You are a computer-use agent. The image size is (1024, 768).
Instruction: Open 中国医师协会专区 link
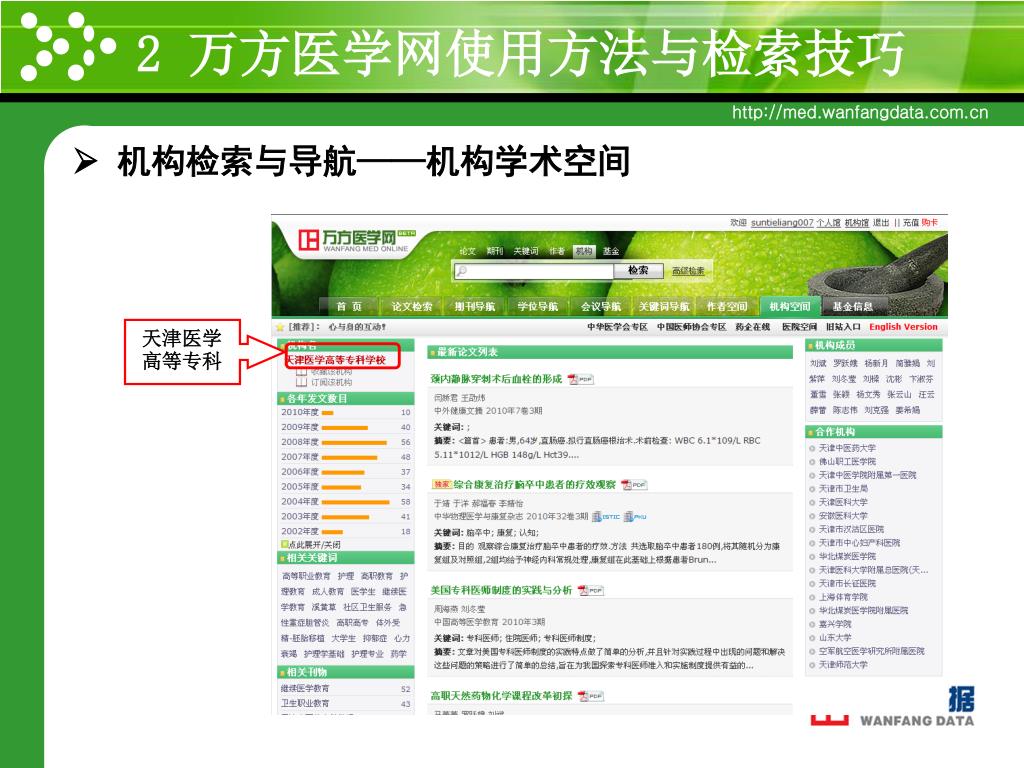[692, 327]
